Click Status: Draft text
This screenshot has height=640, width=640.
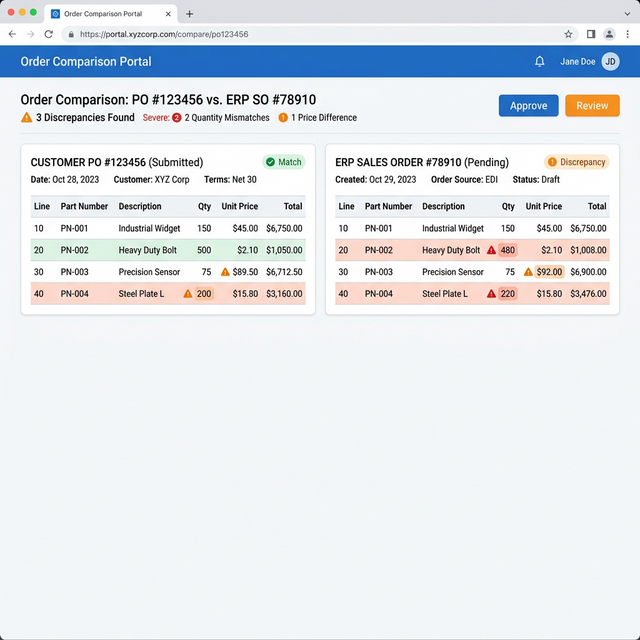coord(536,180)
